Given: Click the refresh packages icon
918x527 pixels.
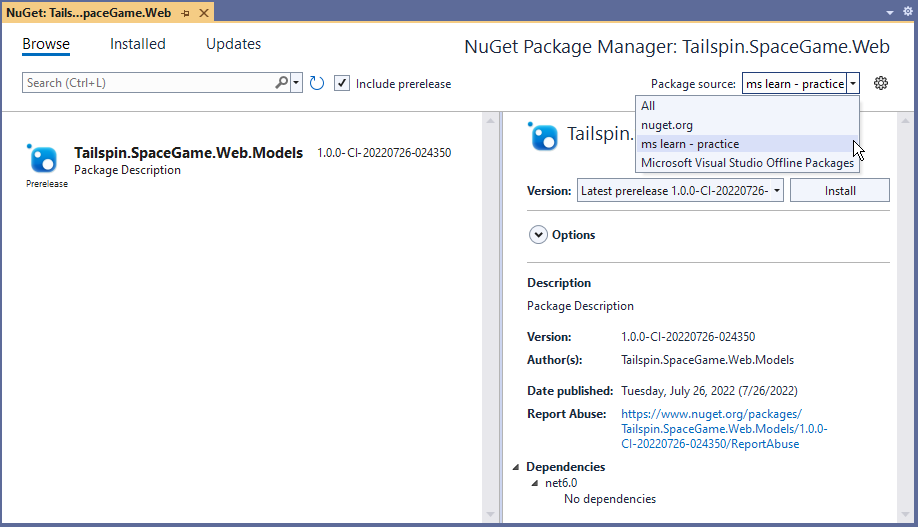Looking at the screenshot, I should 317,83.
